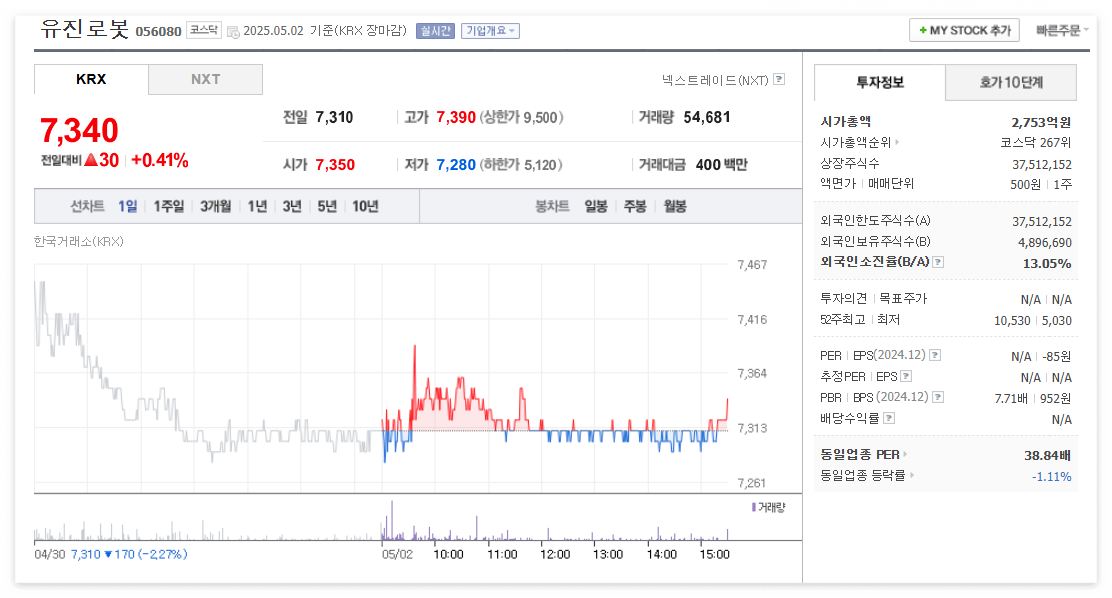Click the 배당수익률 question mark icon
Image resolution: width=1112 pixels, height=598 pixels.
click(891, 417)
